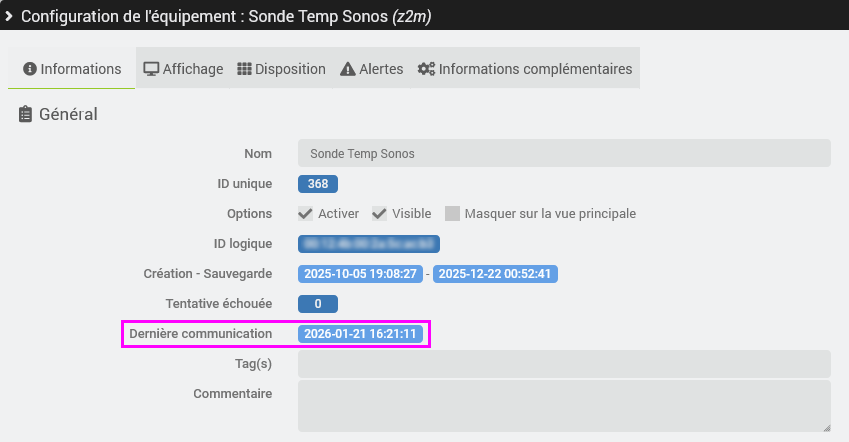The image size is (849, 442).
Task: Click the Commentaire resize handle corner
Action: (826, 427)
